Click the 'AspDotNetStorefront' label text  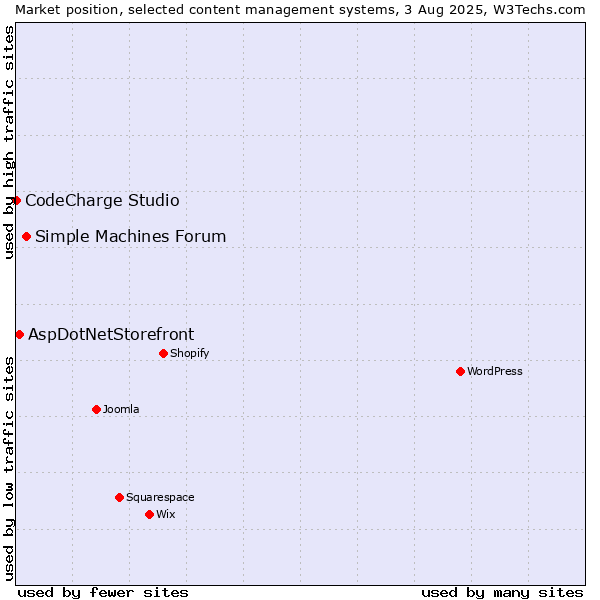click(x=111, y=334)
